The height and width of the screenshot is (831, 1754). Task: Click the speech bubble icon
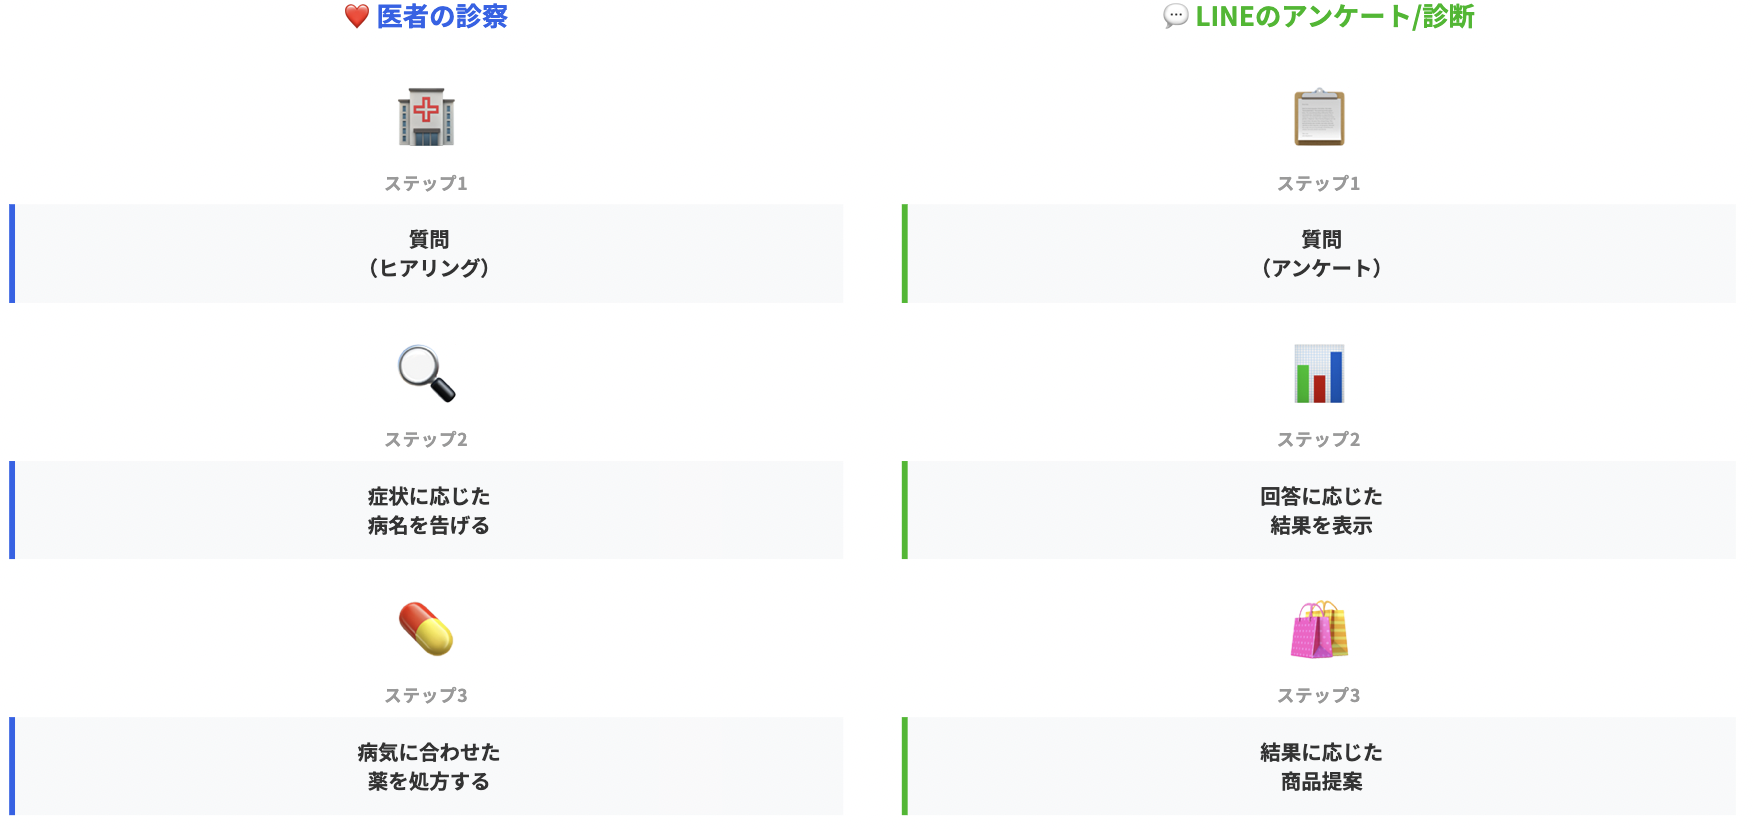coord(1176,17)
